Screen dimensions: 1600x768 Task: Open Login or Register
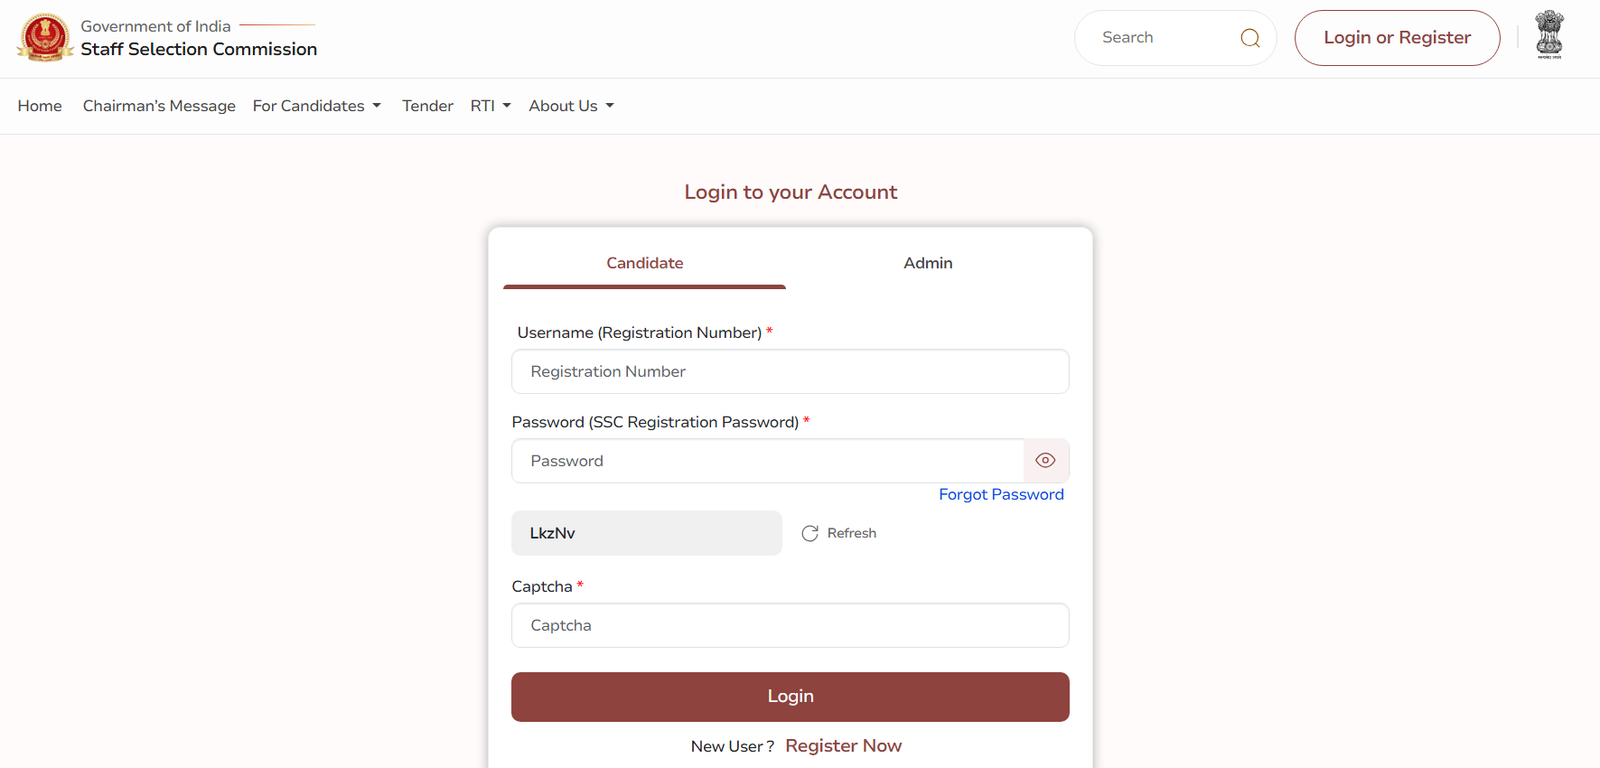(x=1397, y=37)
